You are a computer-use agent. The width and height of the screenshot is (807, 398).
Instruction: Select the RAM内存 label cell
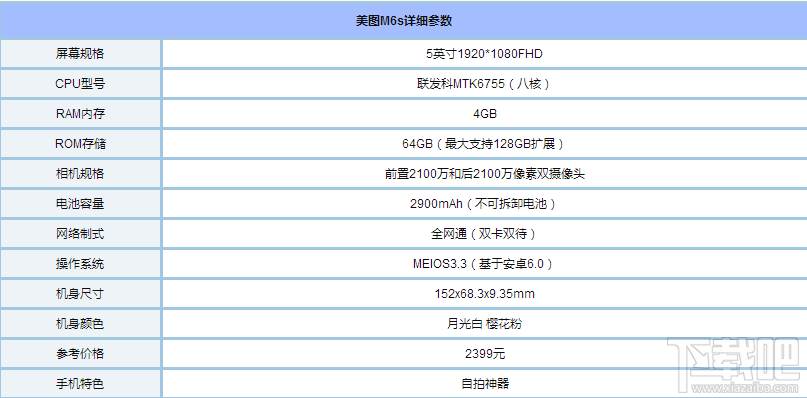click(80, 114)
